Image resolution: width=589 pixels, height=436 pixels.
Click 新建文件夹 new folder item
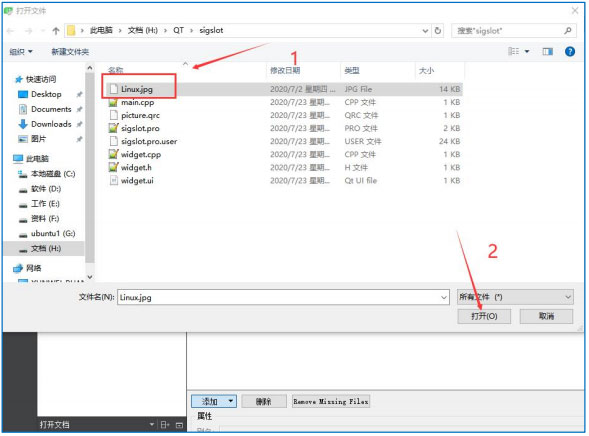(70, 52)
